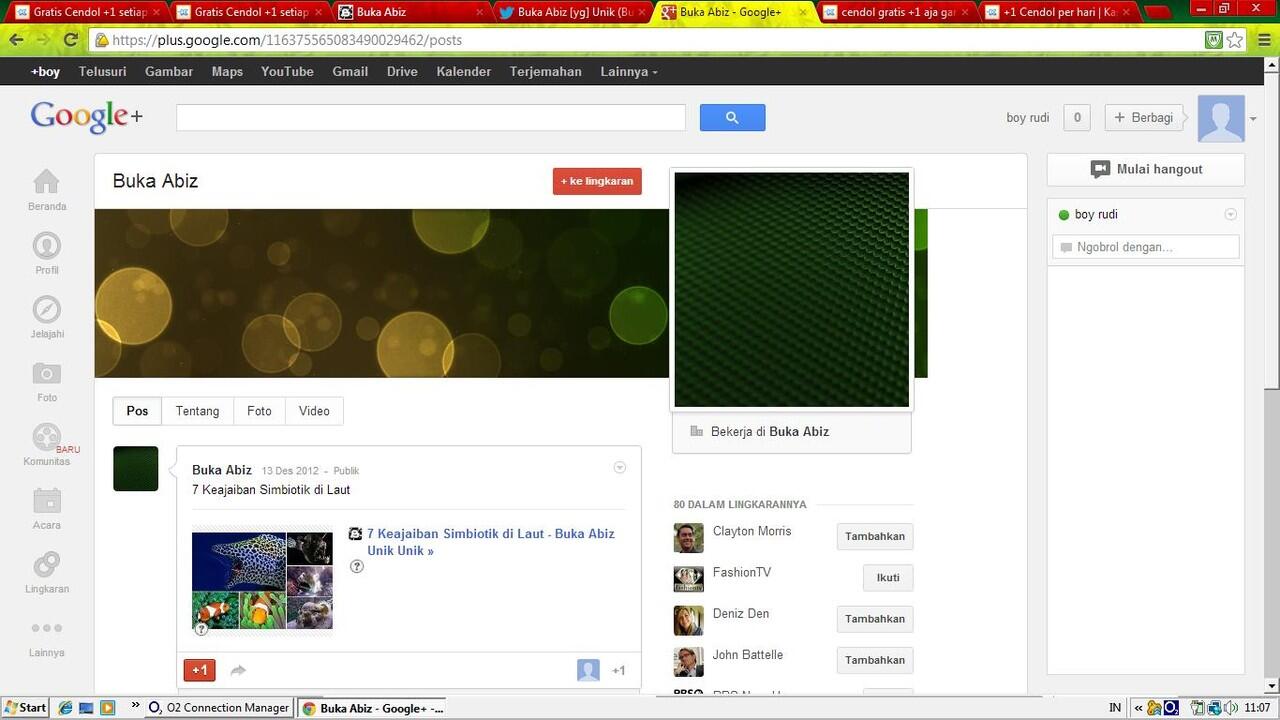Click John Battelle profile picture
This screenshot has height=720, width=1280.
[x=688, y=661]
